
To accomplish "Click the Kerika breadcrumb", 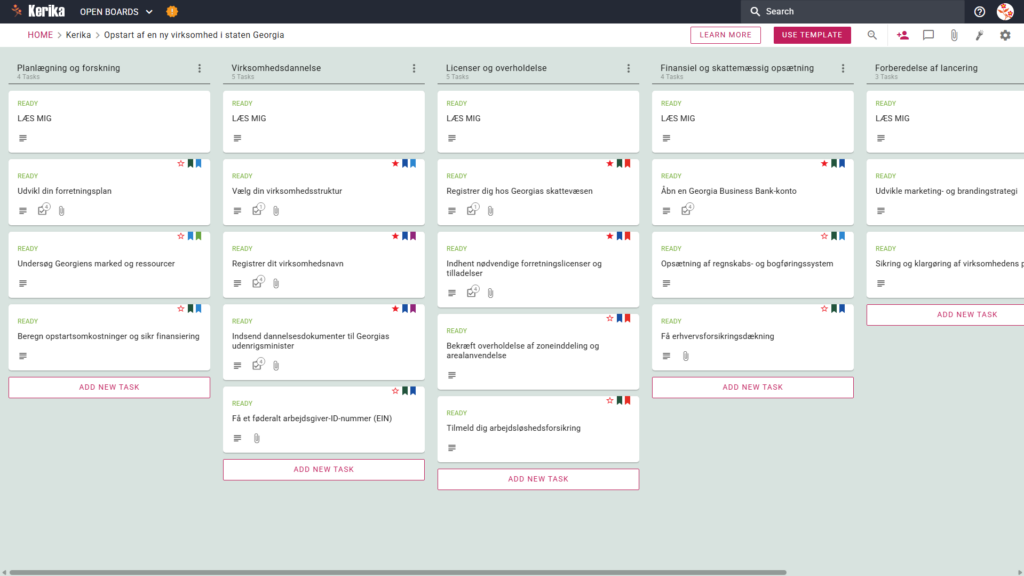I will 78,35.
